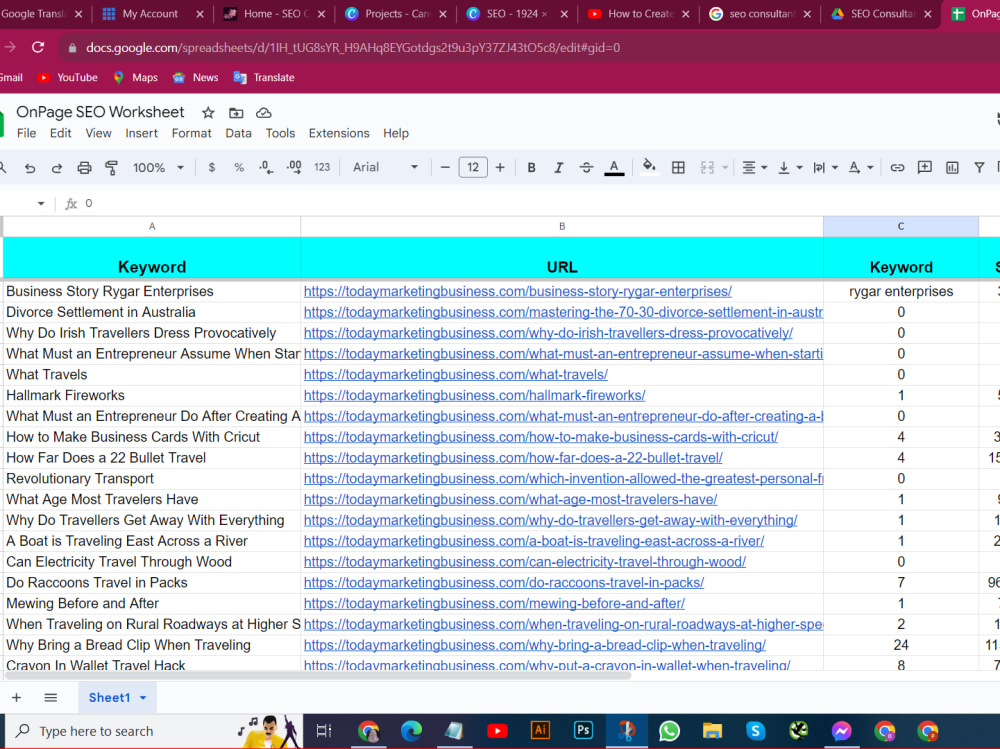
Task: Open the Edit menu
Action: pyautogui.click(x=61, y=133)
